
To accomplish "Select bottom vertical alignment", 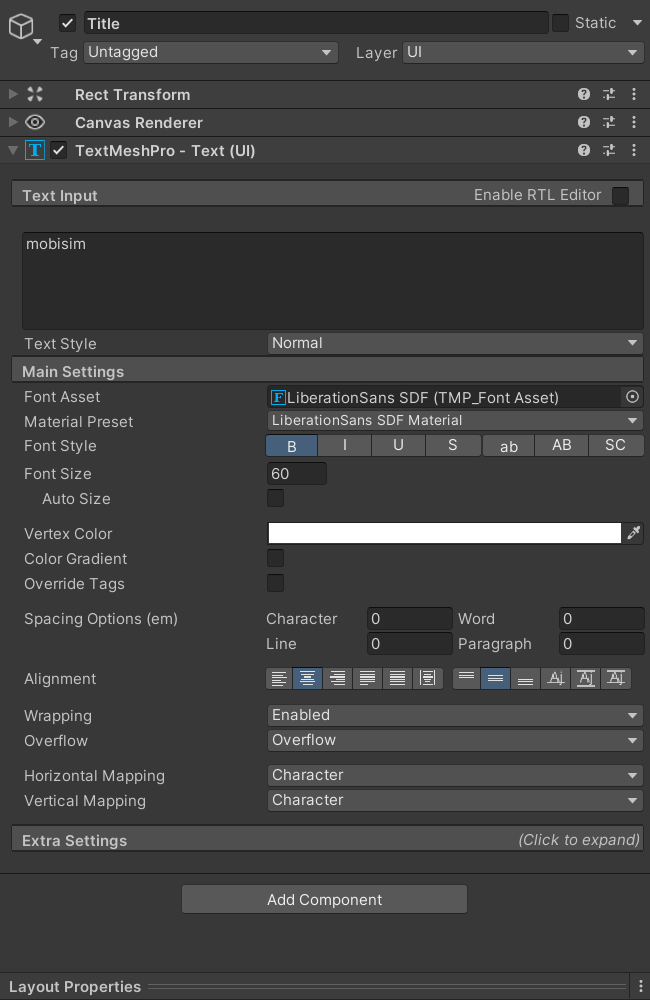I will 526,679.
